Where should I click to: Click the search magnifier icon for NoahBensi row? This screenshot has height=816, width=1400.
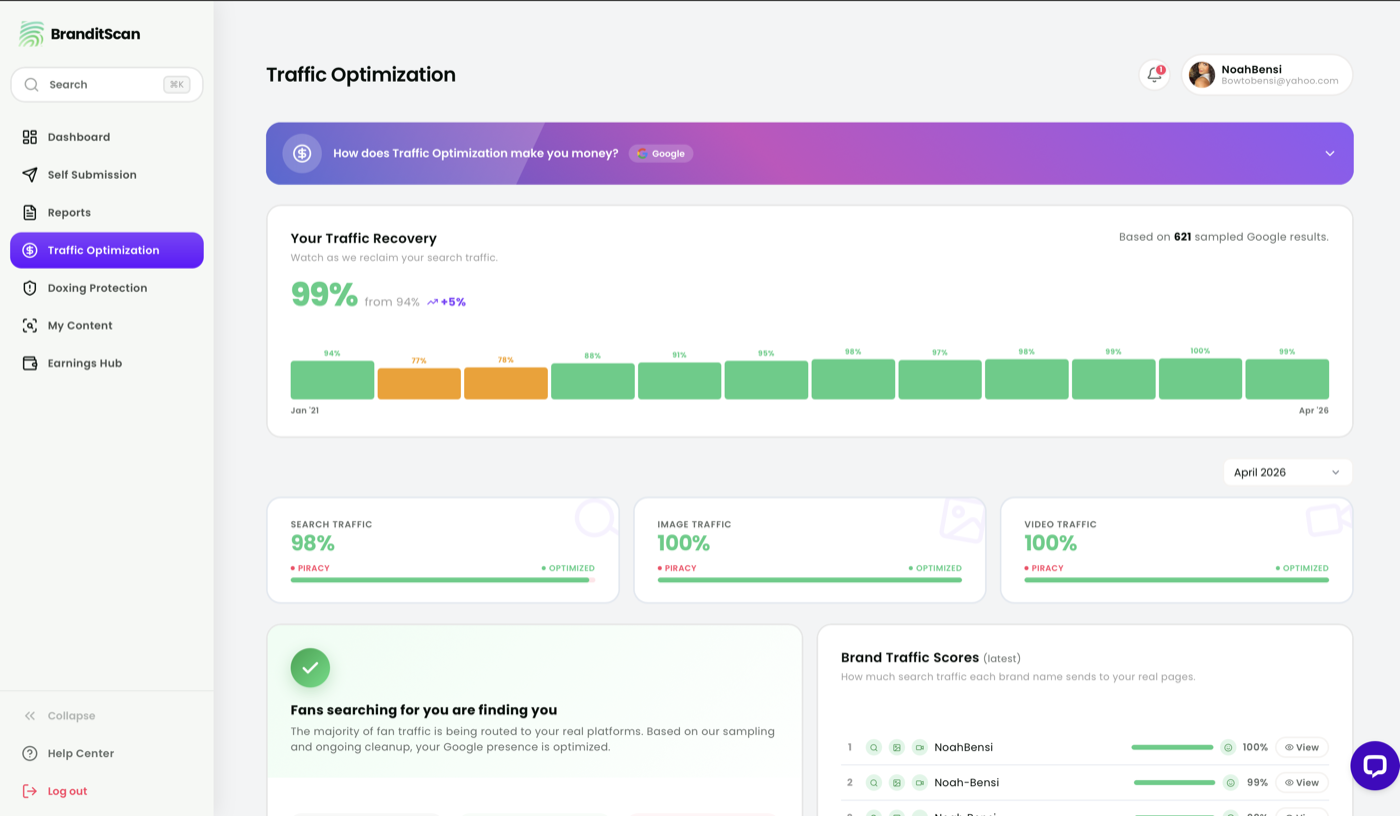coord(873,747)
